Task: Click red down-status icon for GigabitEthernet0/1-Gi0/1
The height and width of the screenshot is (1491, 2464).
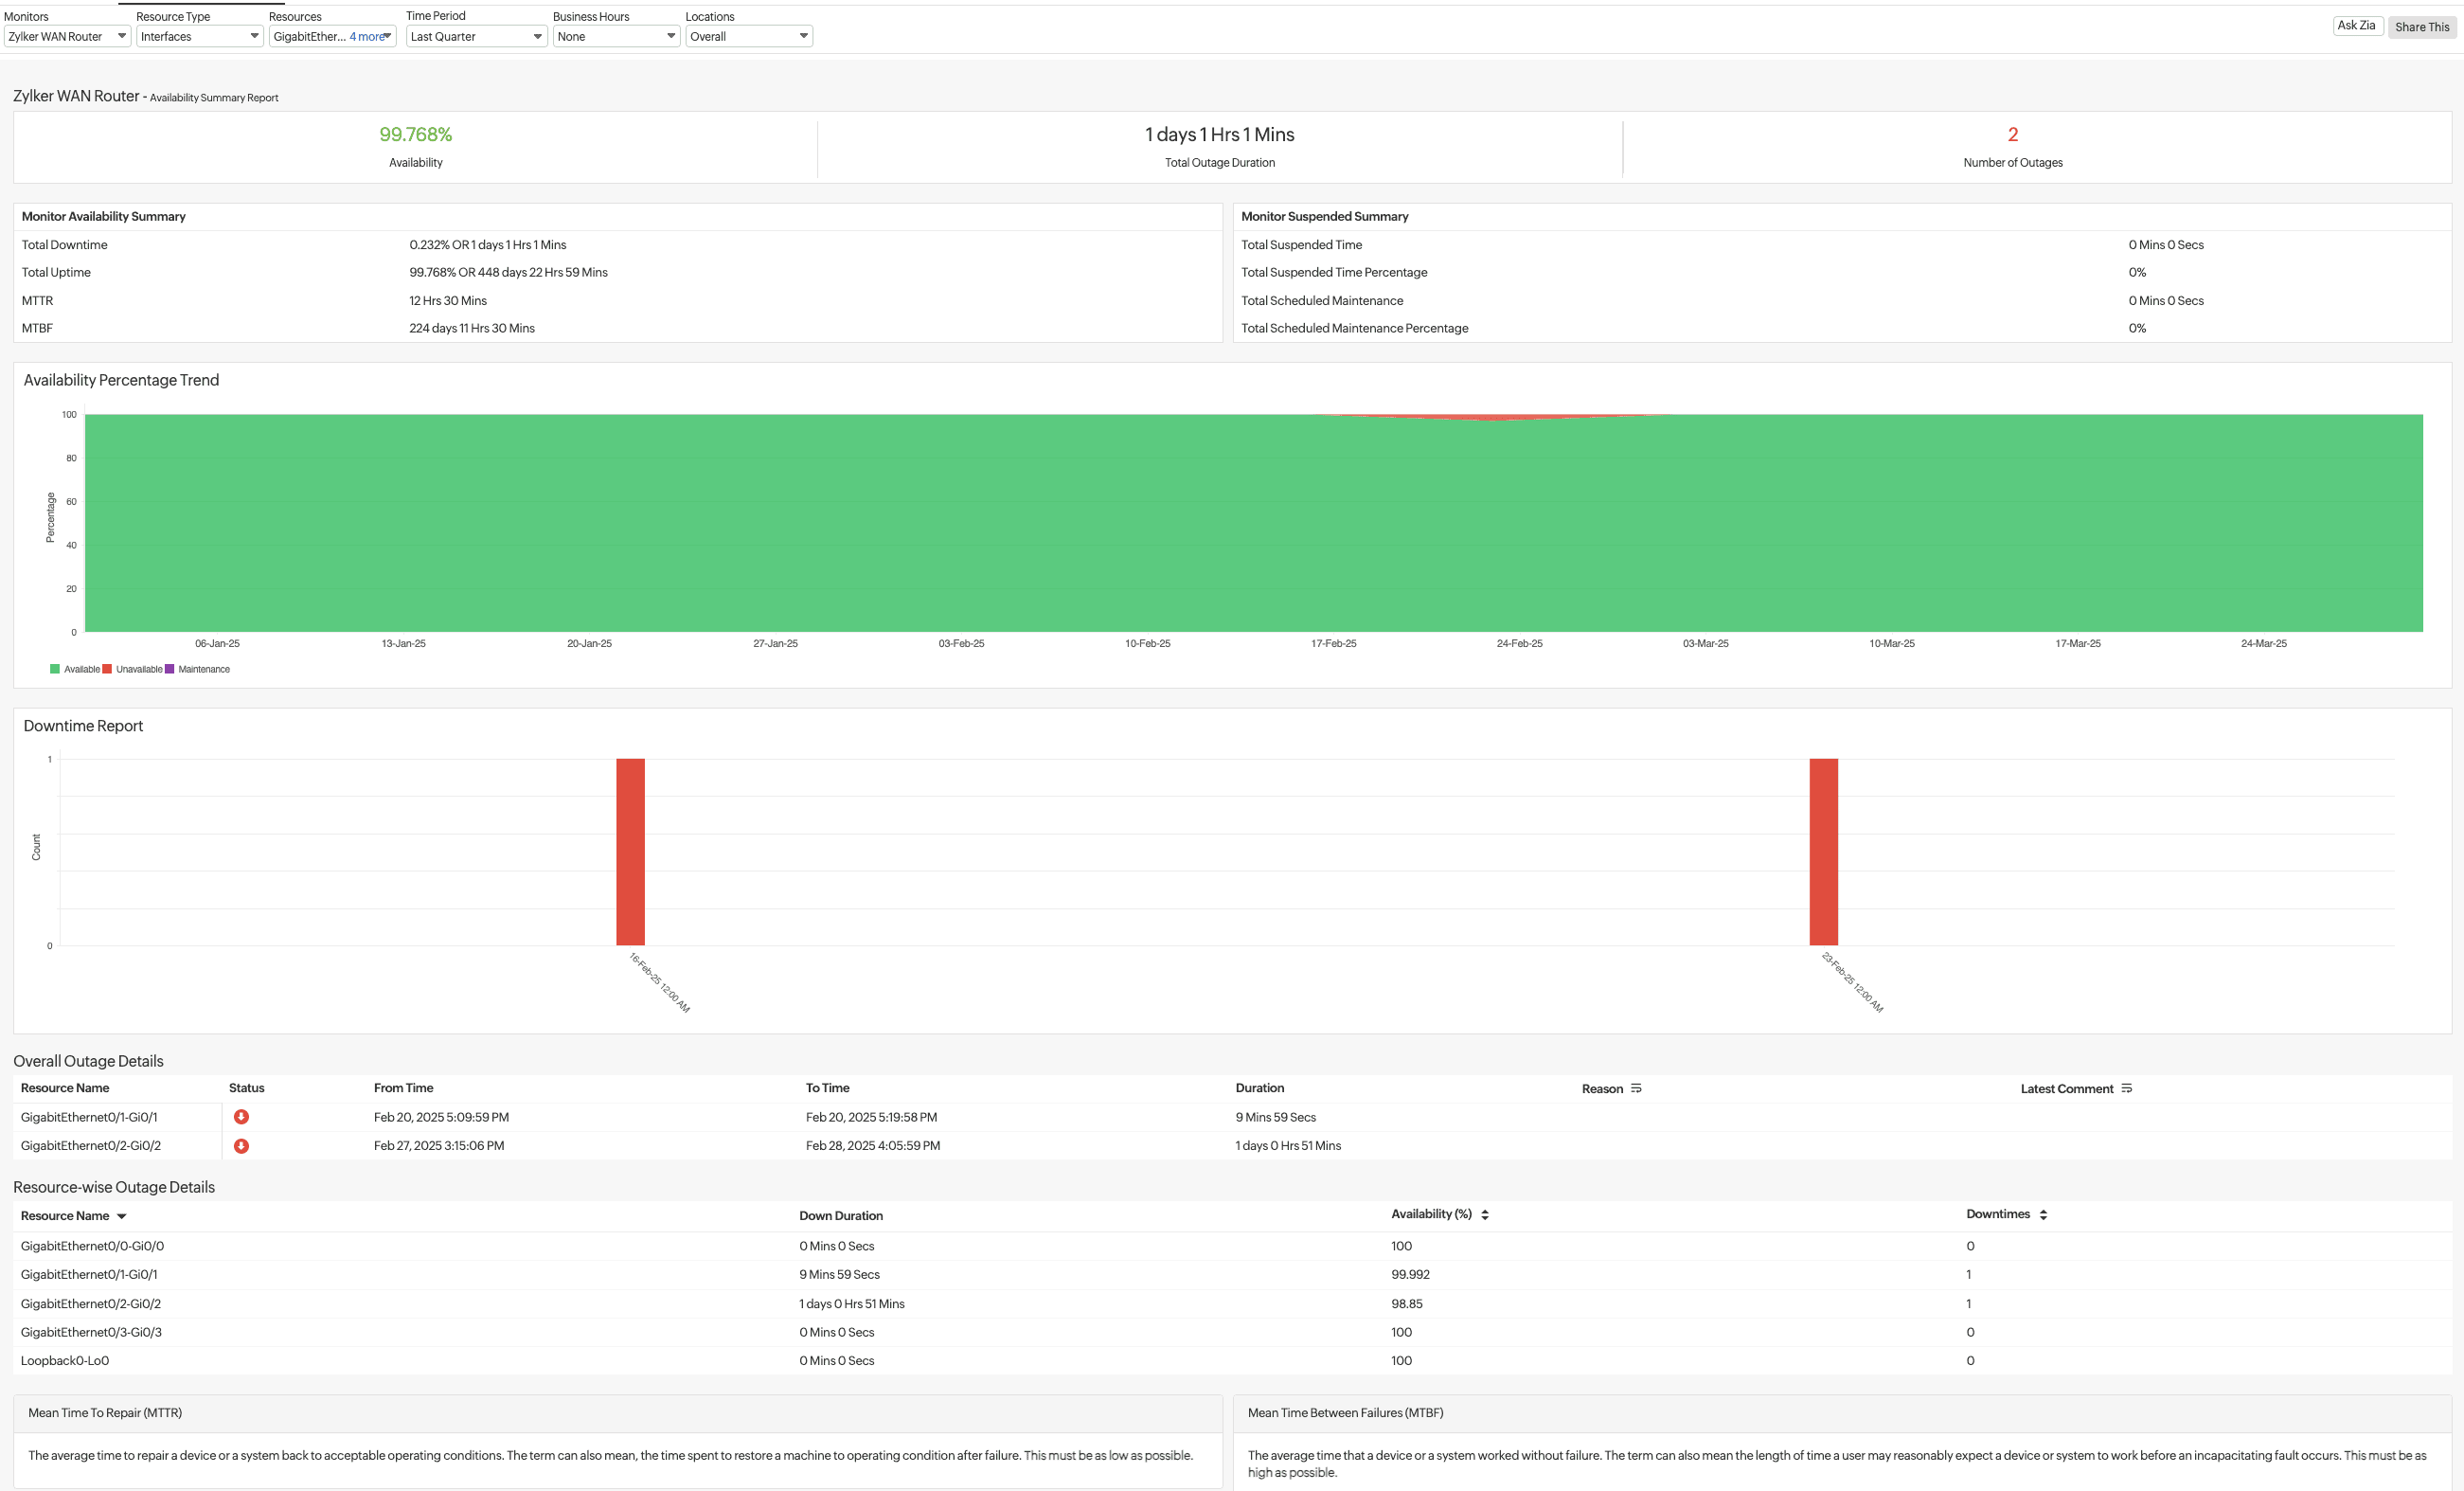Action: point(241,1117)
